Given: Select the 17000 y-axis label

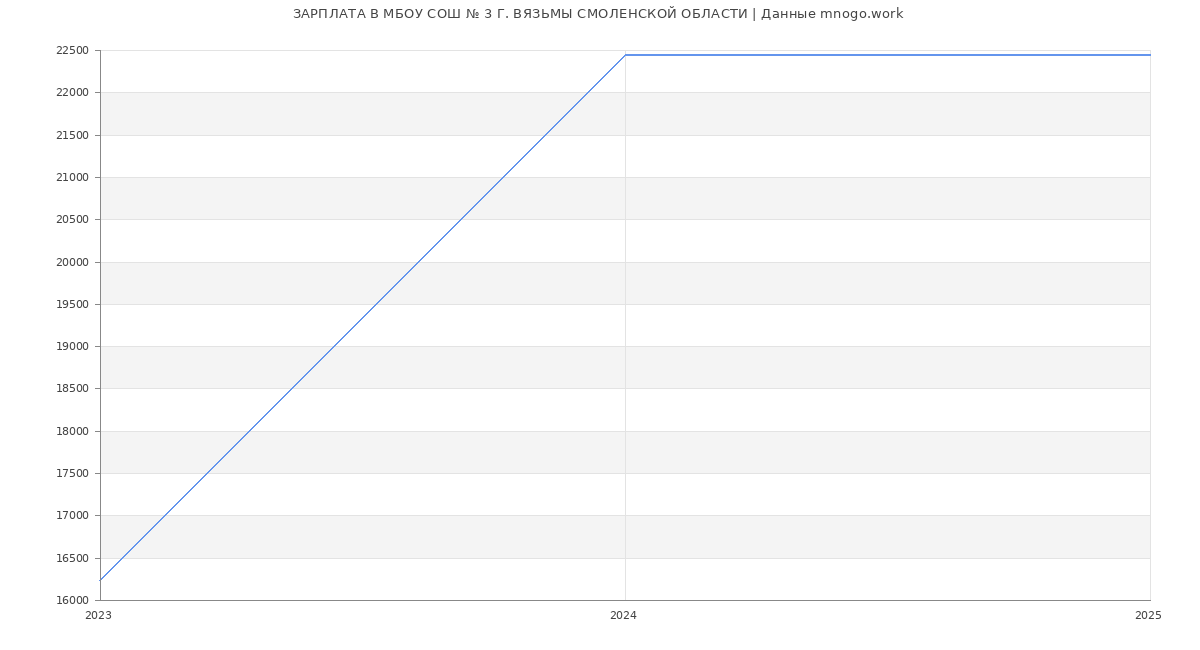Looking at the screenshot, I should pos(72,516).
